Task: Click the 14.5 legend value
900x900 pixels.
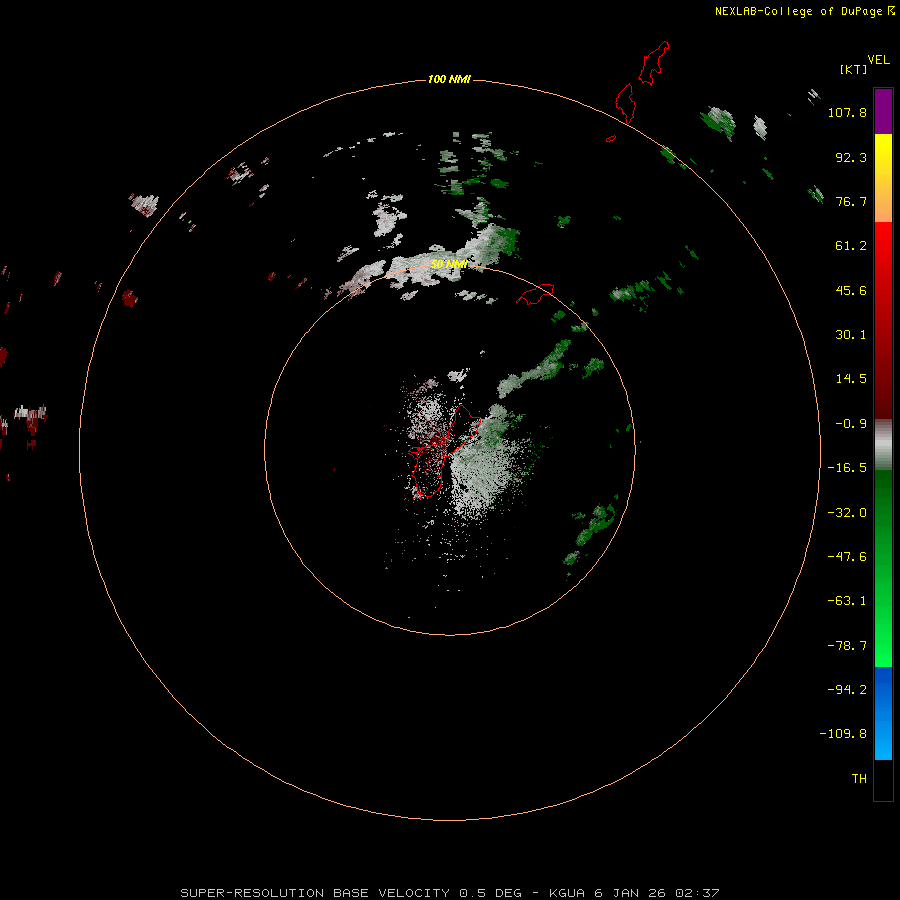Action: click(851, 379)
